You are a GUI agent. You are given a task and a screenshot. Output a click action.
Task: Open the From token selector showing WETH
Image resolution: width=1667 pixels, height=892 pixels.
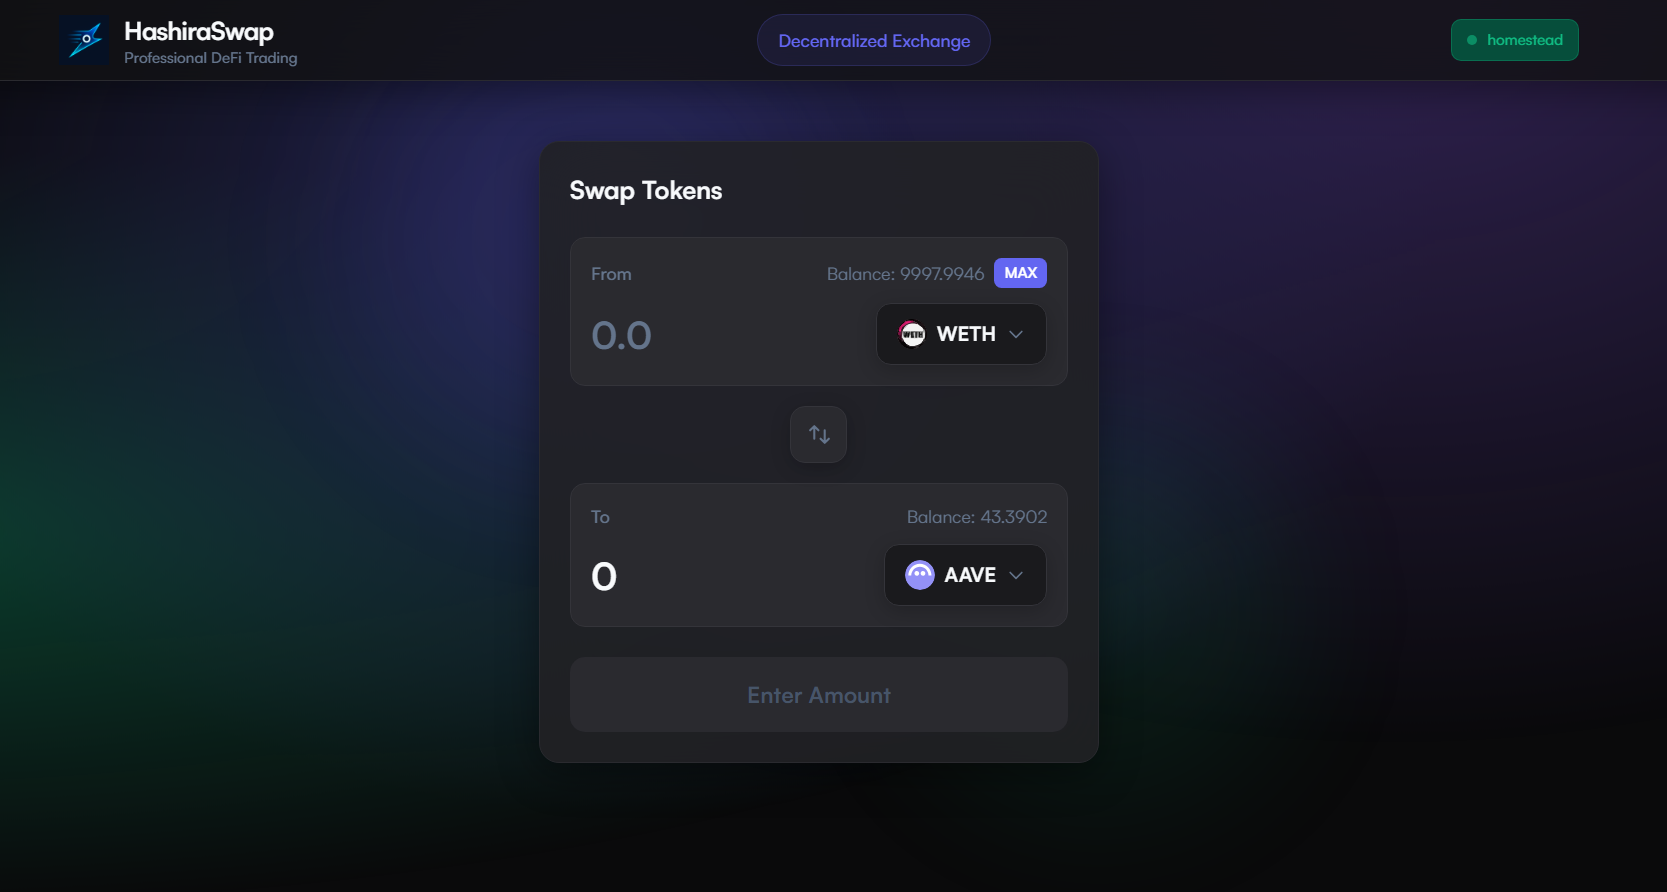coord(961,334)
